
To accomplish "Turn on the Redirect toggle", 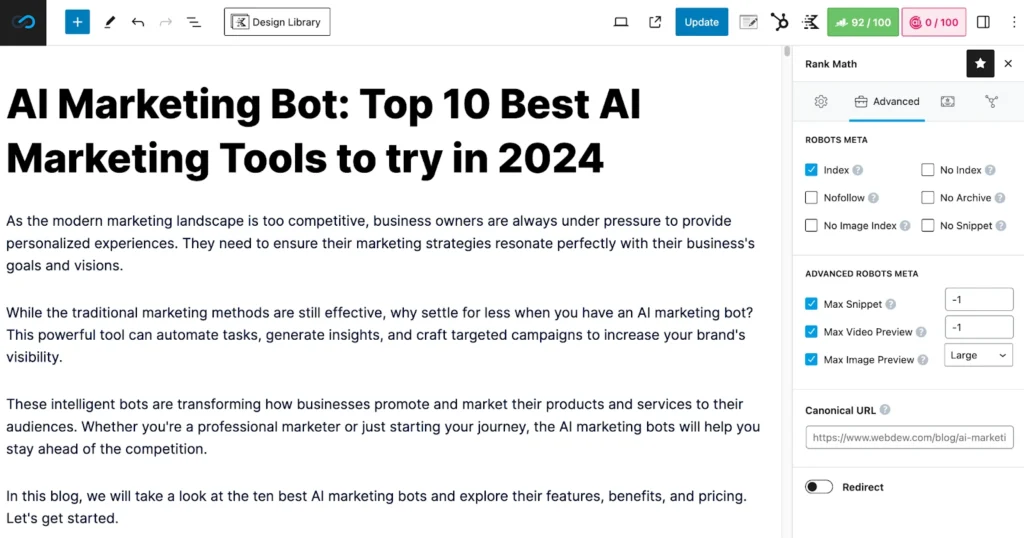I will [x=819, y=487].
